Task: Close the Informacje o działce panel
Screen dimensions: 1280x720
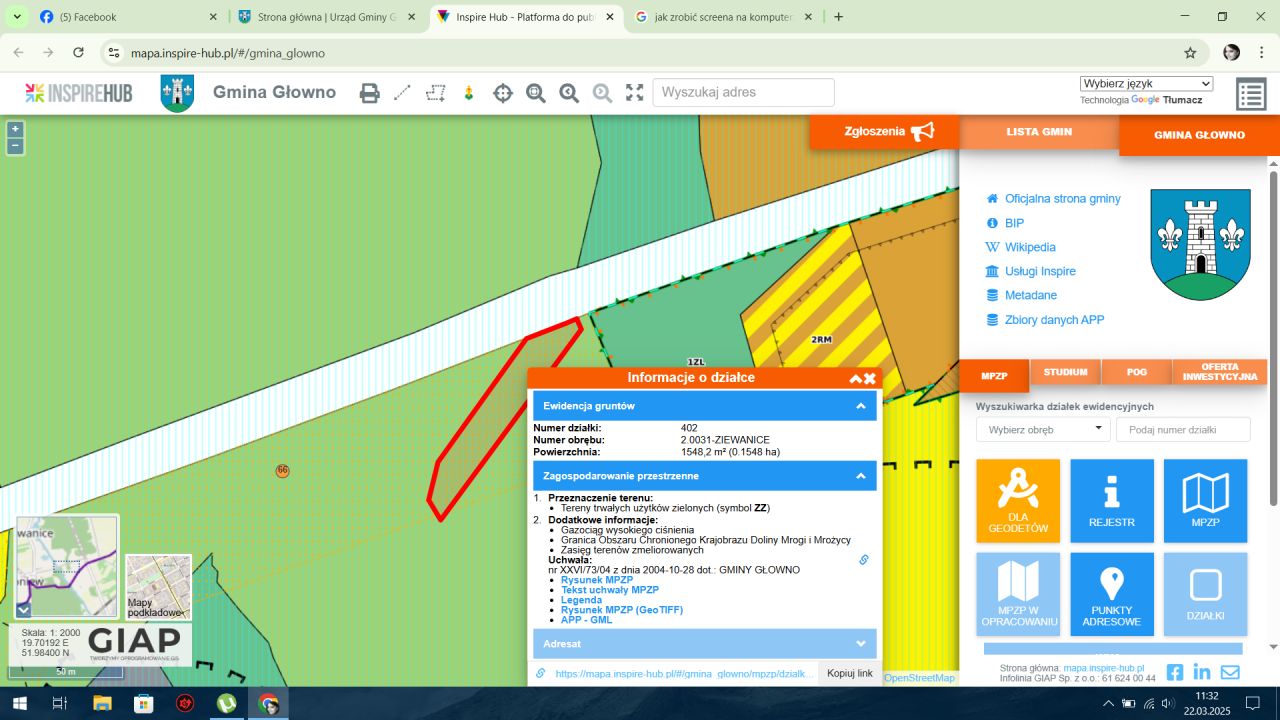Action: click(x=870, y=378)
